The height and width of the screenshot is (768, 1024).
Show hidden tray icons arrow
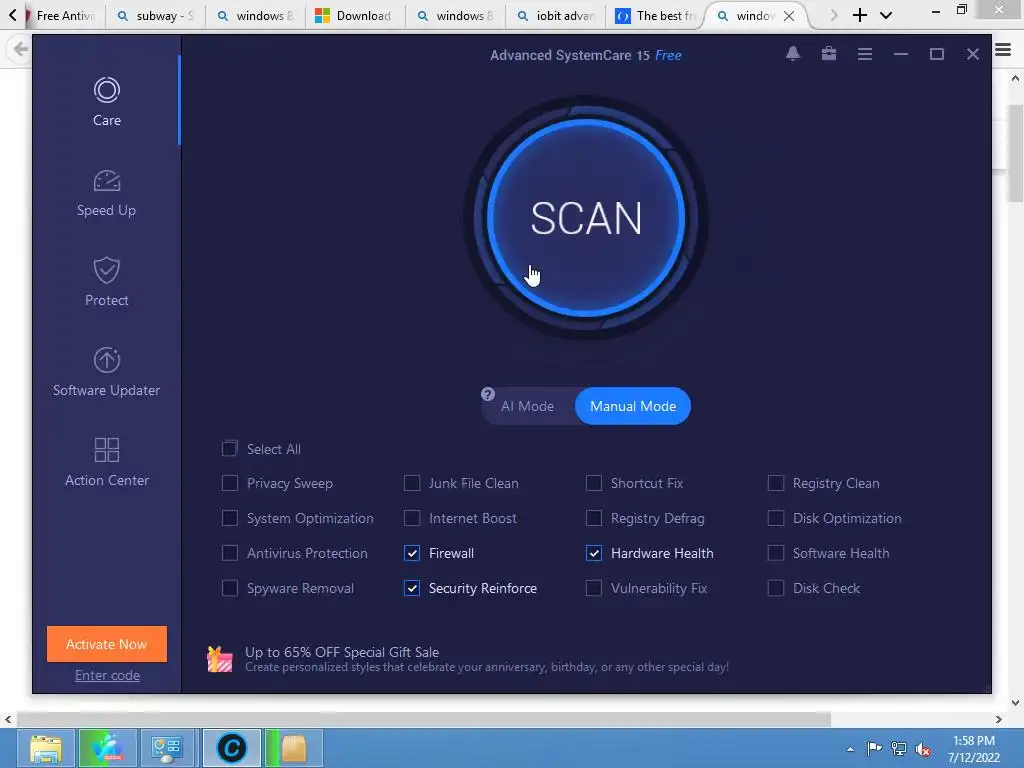click(850, 749)
